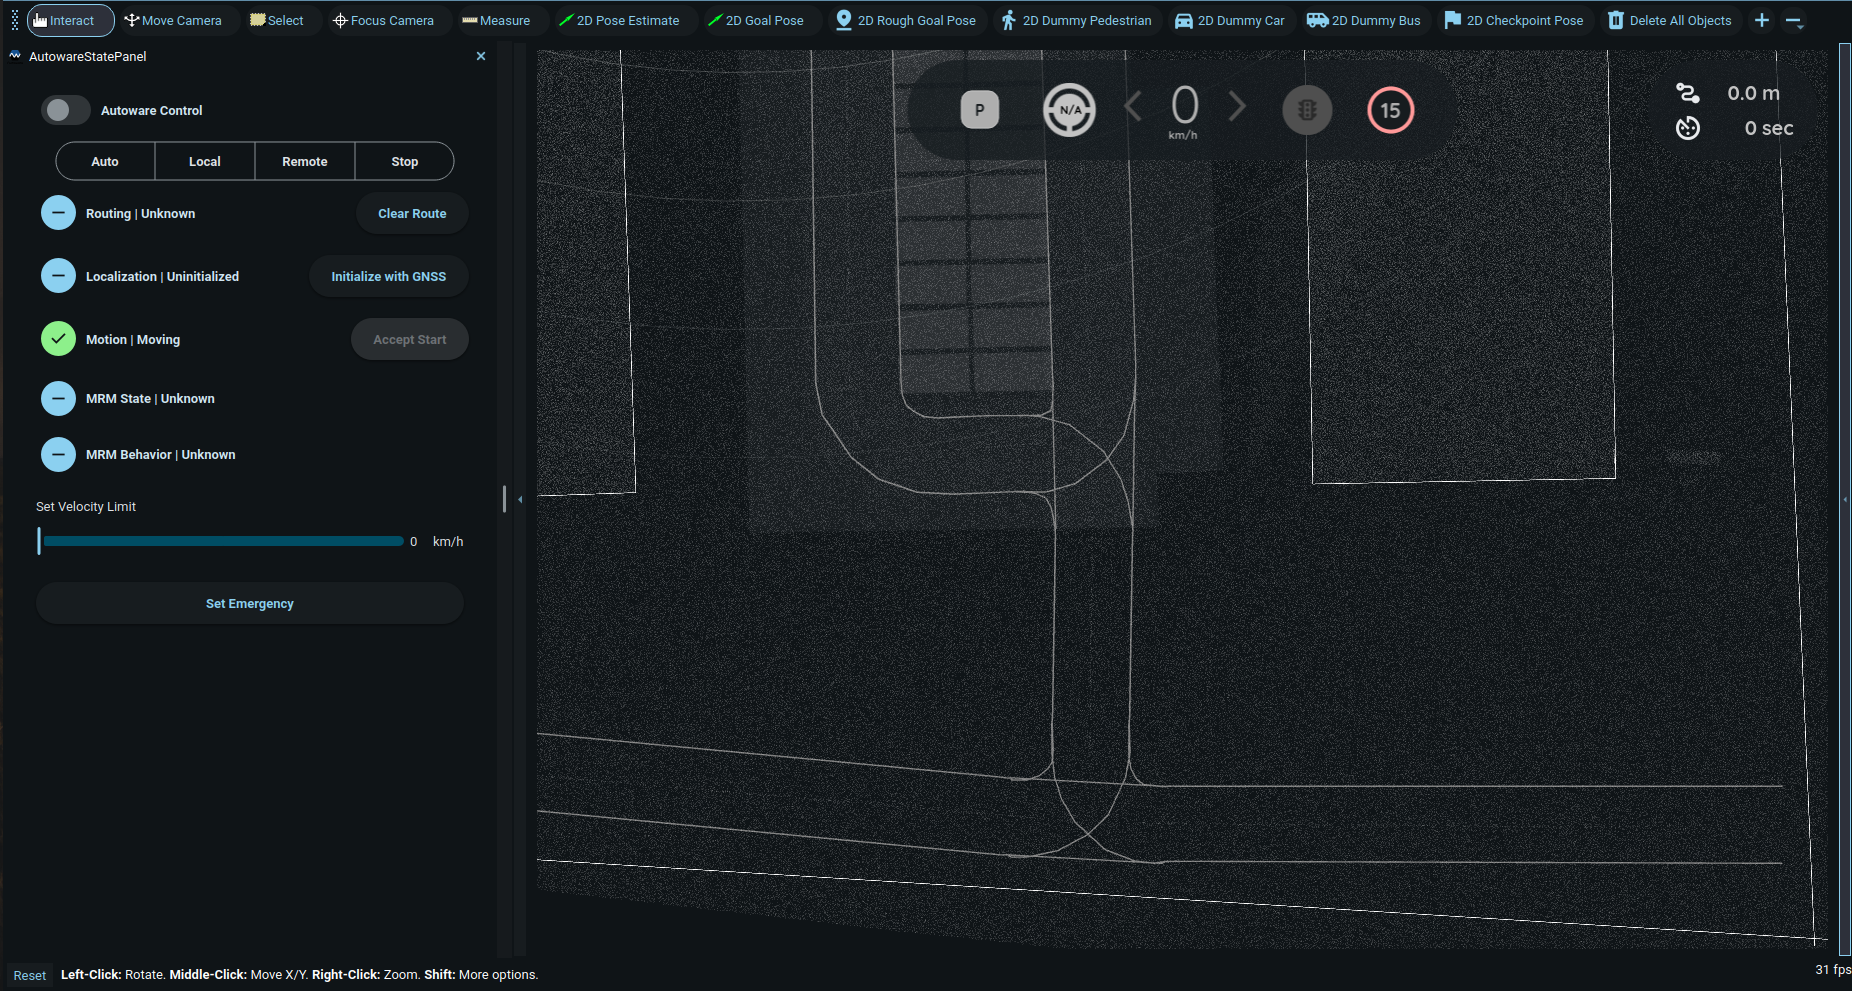The width and height of the screenshot is (1852, 991).
Task: Select Stop operation mode
Action: (404, 161)
